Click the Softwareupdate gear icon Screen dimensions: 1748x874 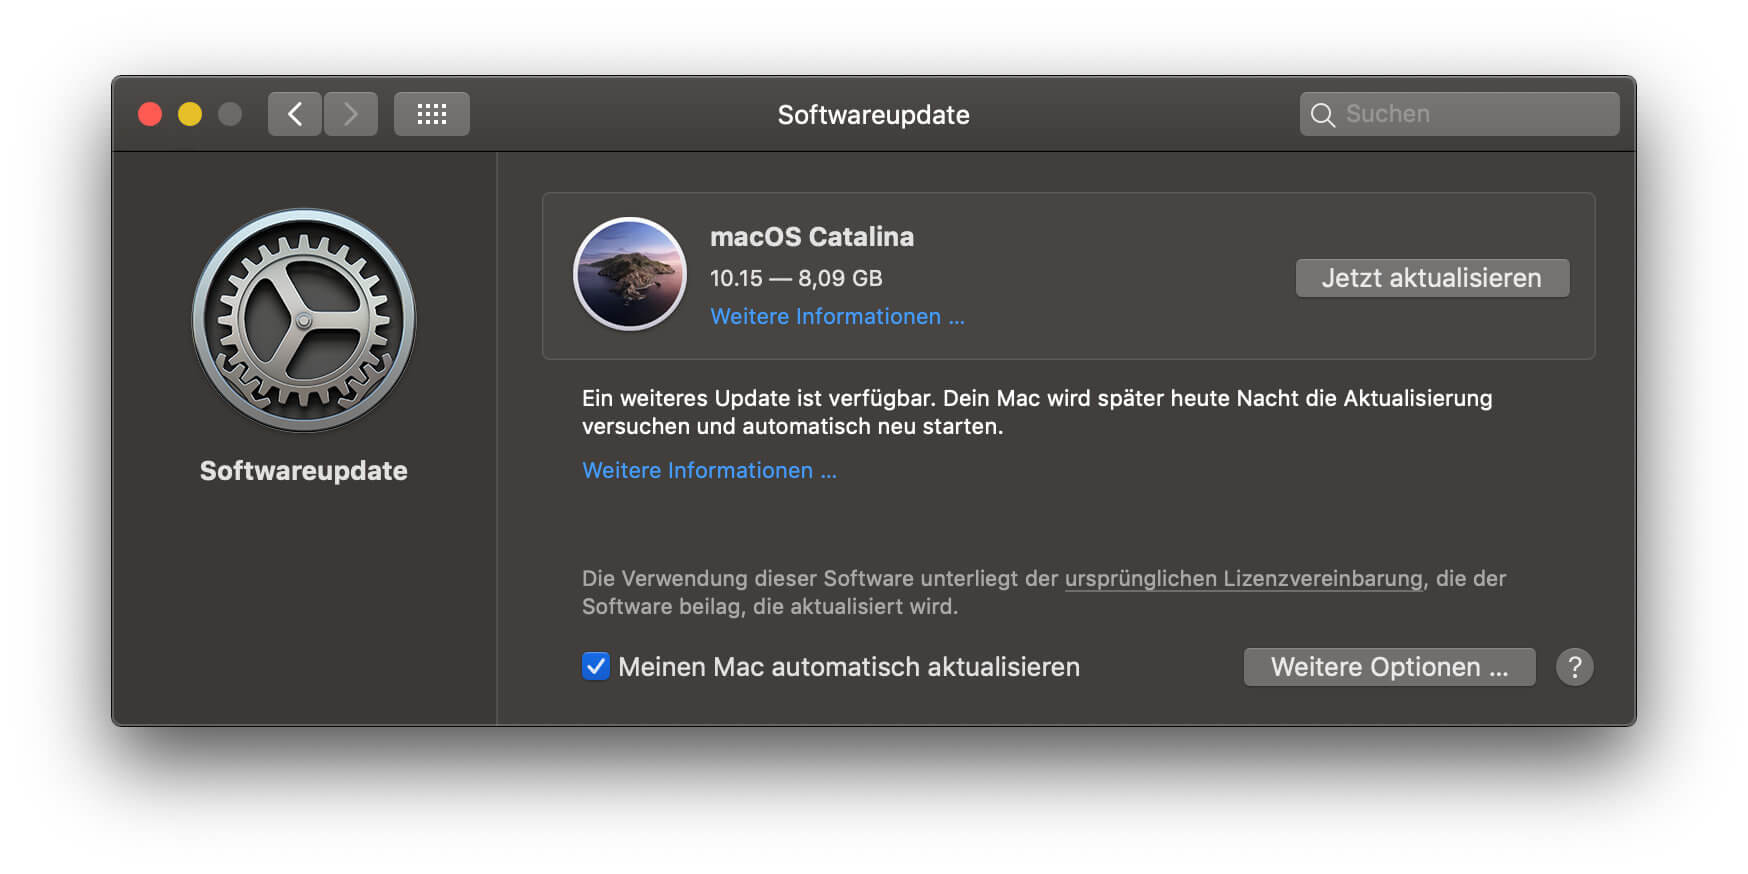(x=304, y=320)
